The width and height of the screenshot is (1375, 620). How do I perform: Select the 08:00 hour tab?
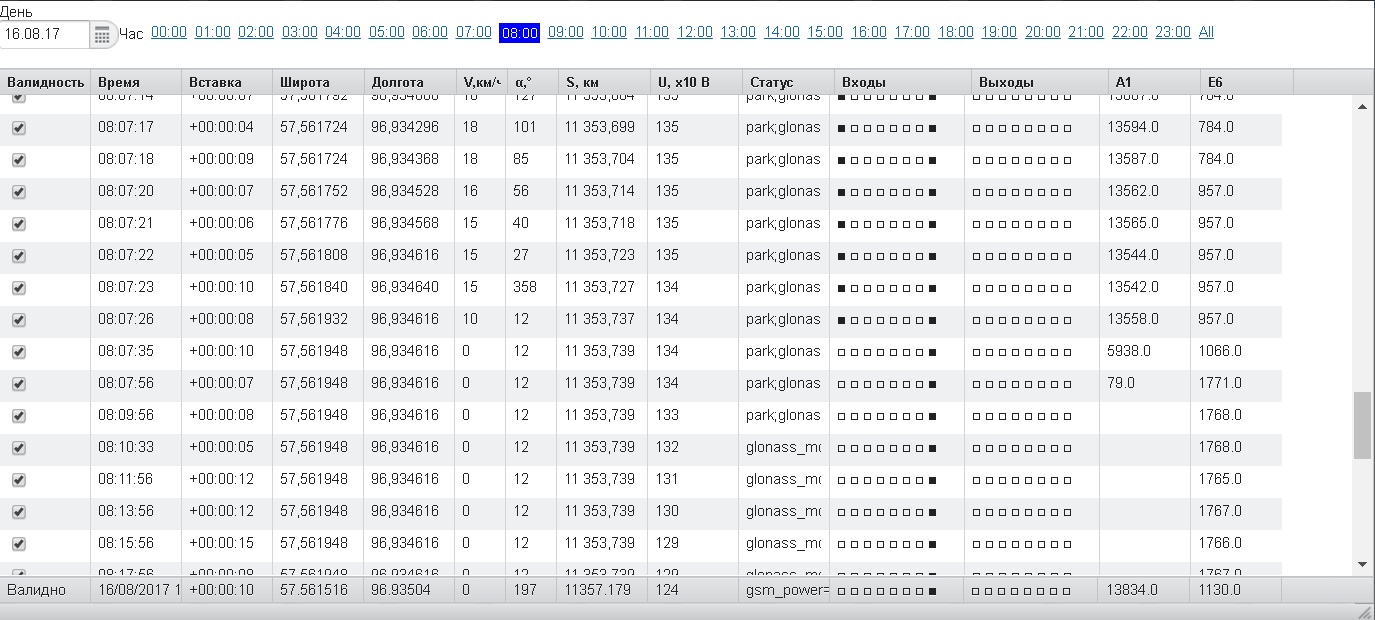(519, 33)
